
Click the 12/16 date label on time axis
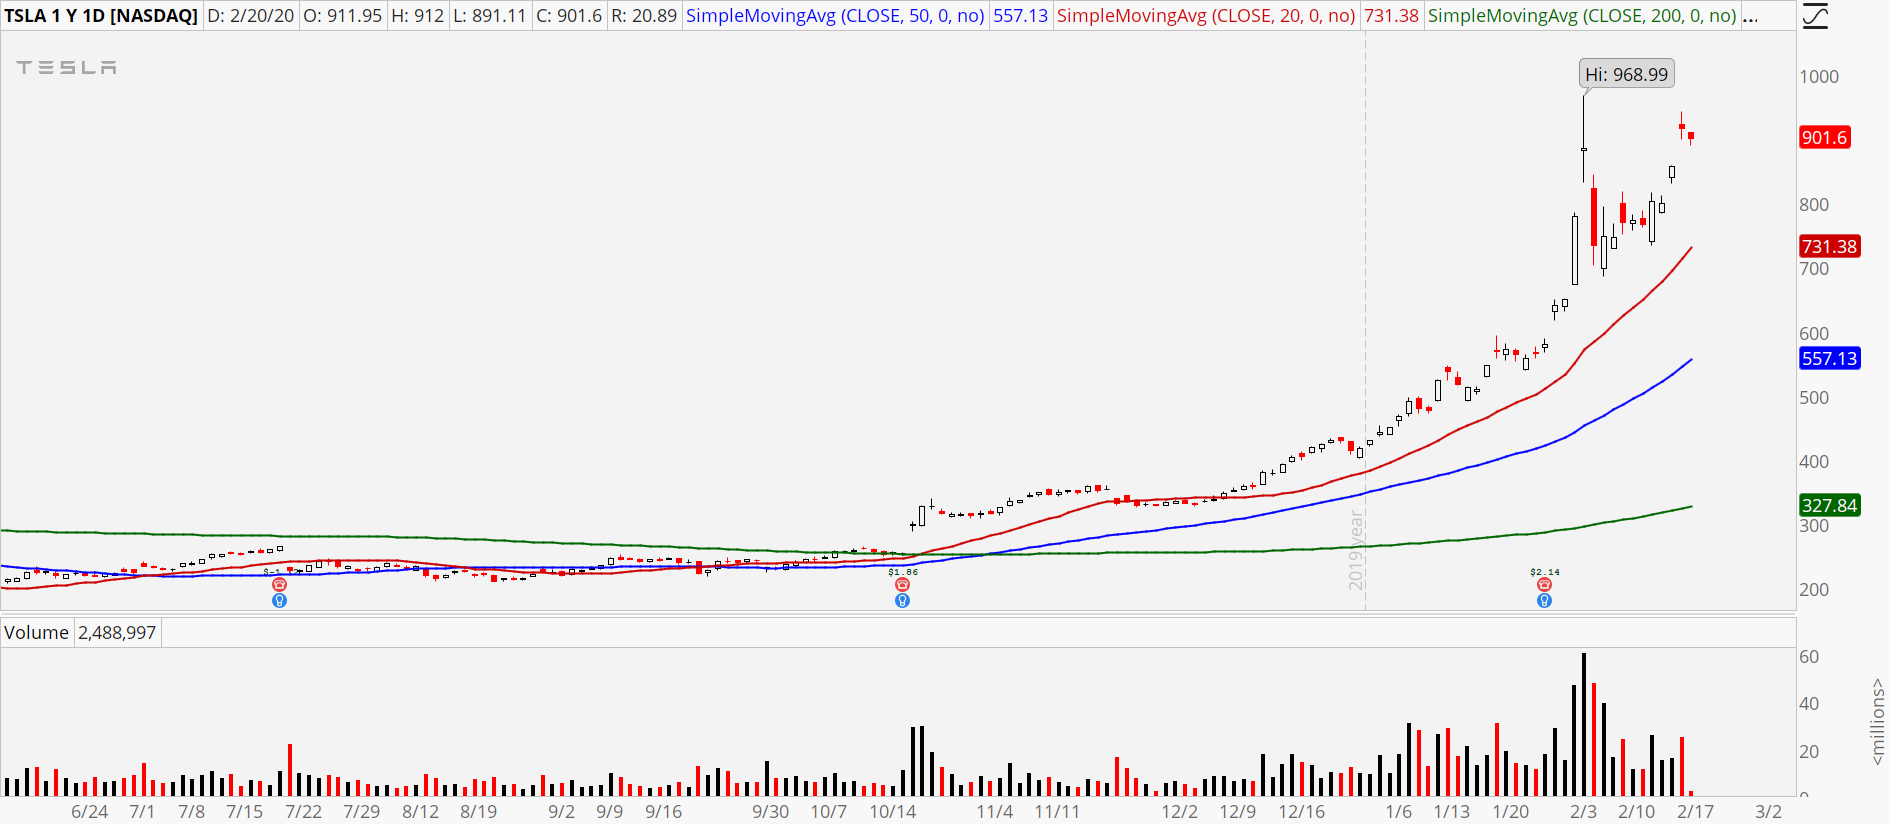[1302, 812]
